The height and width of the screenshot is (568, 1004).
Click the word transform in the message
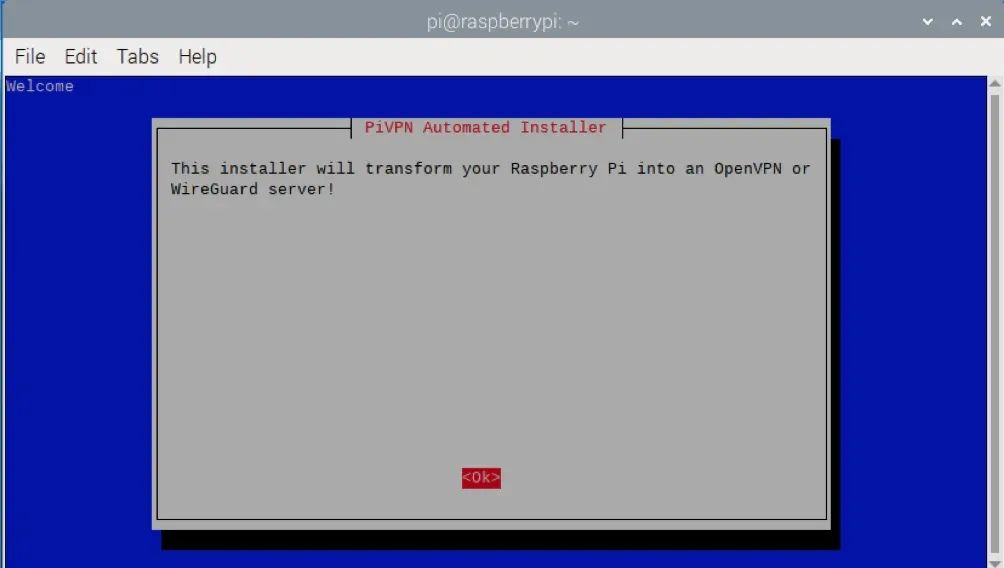(408, 169)
